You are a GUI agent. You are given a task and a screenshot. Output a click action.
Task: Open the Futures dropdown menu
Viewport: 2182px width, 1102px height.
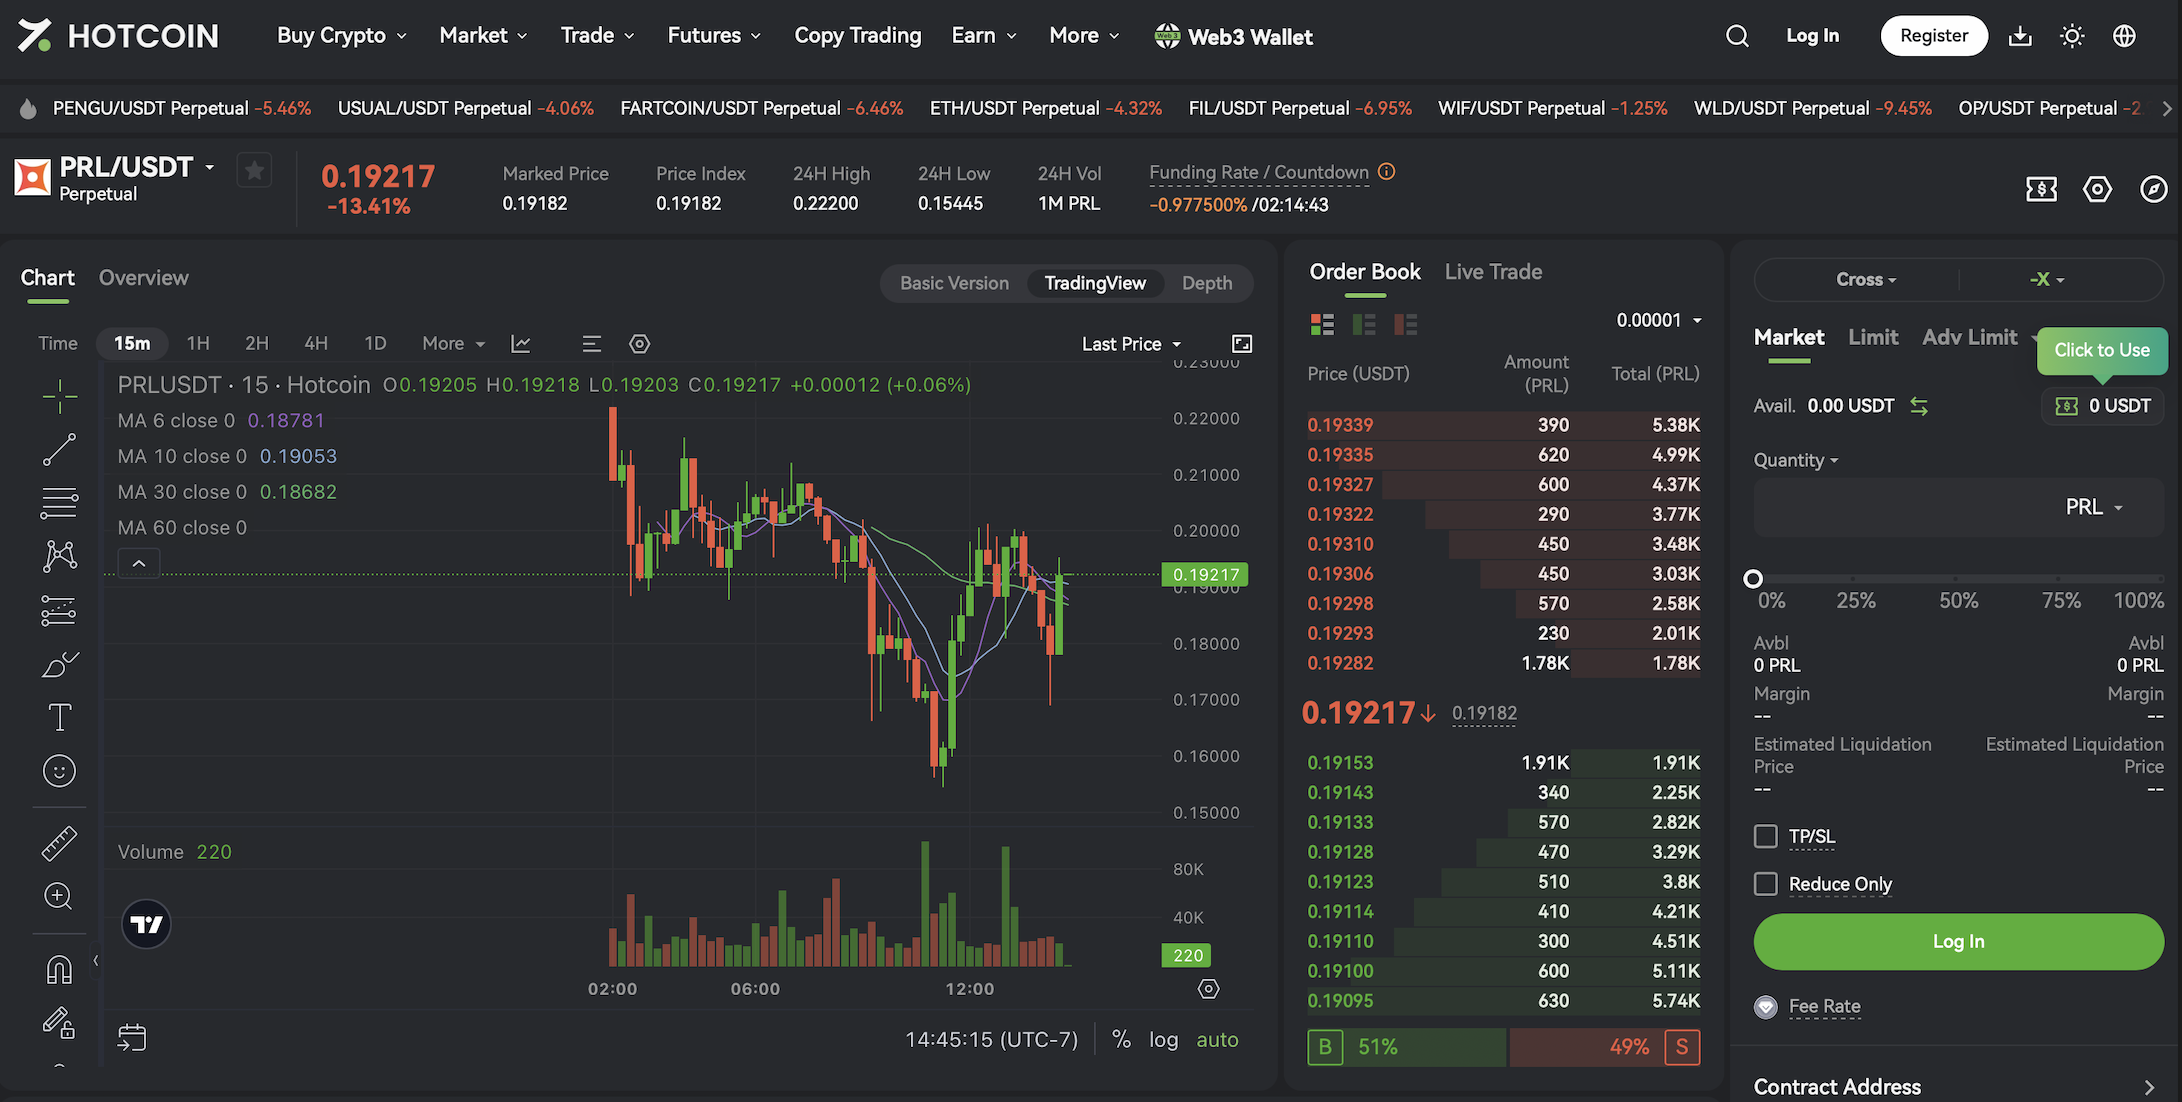[x=714, y=35]
